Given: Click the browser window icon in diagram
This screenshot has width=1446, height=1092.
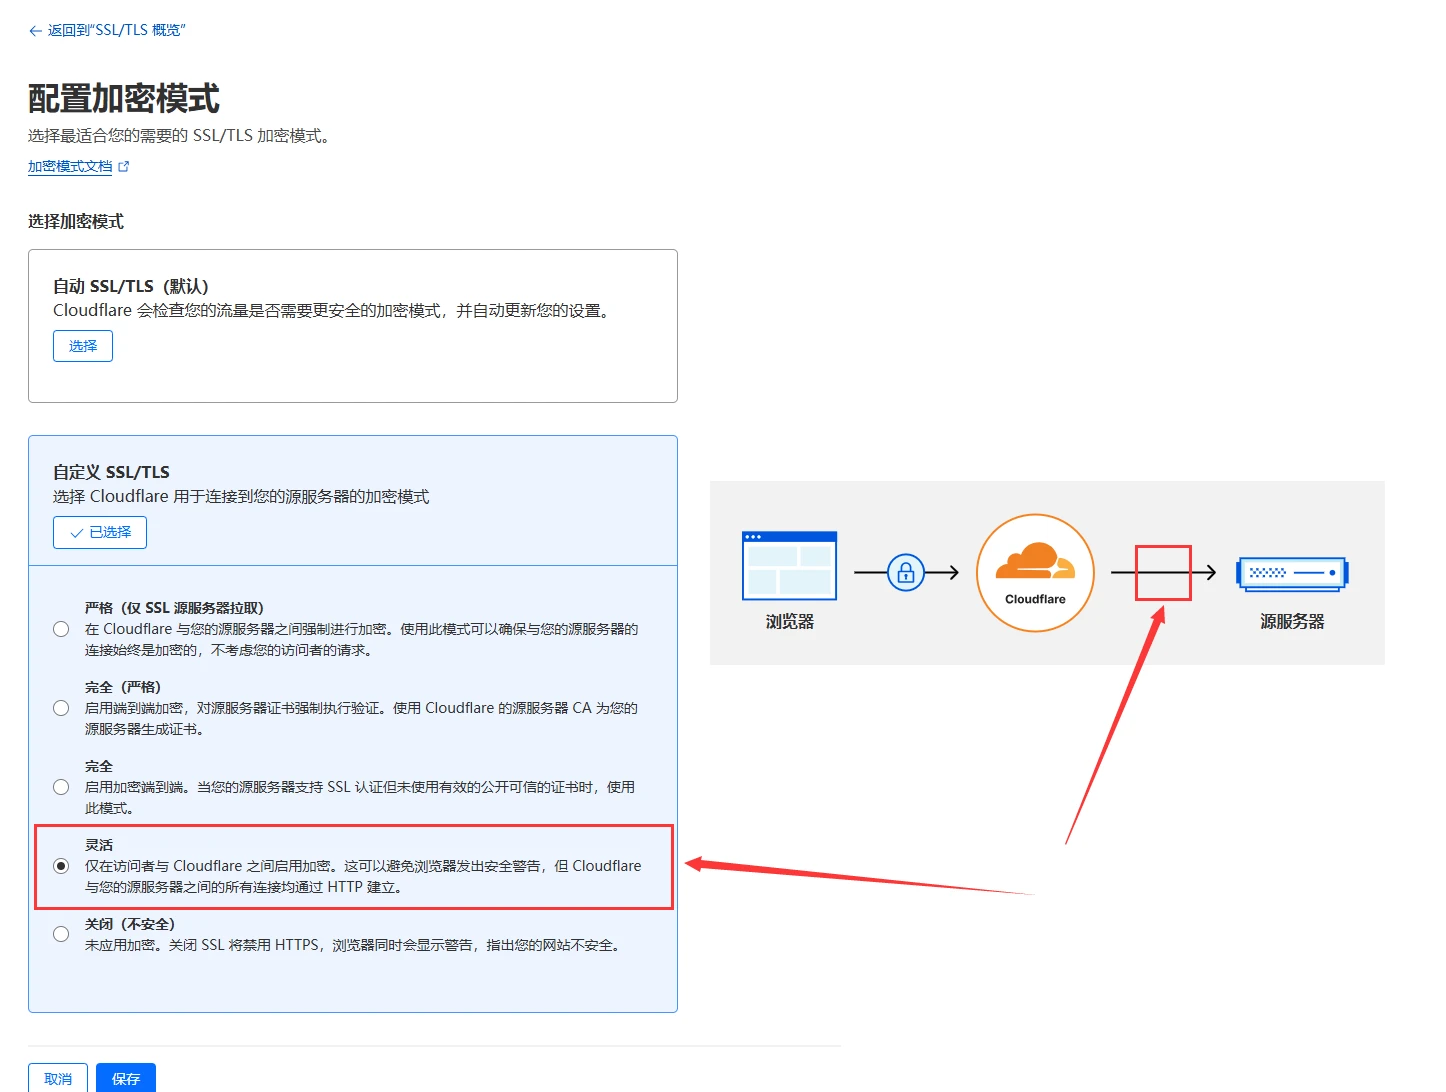Looking at the screenshot, I should 789,566.
